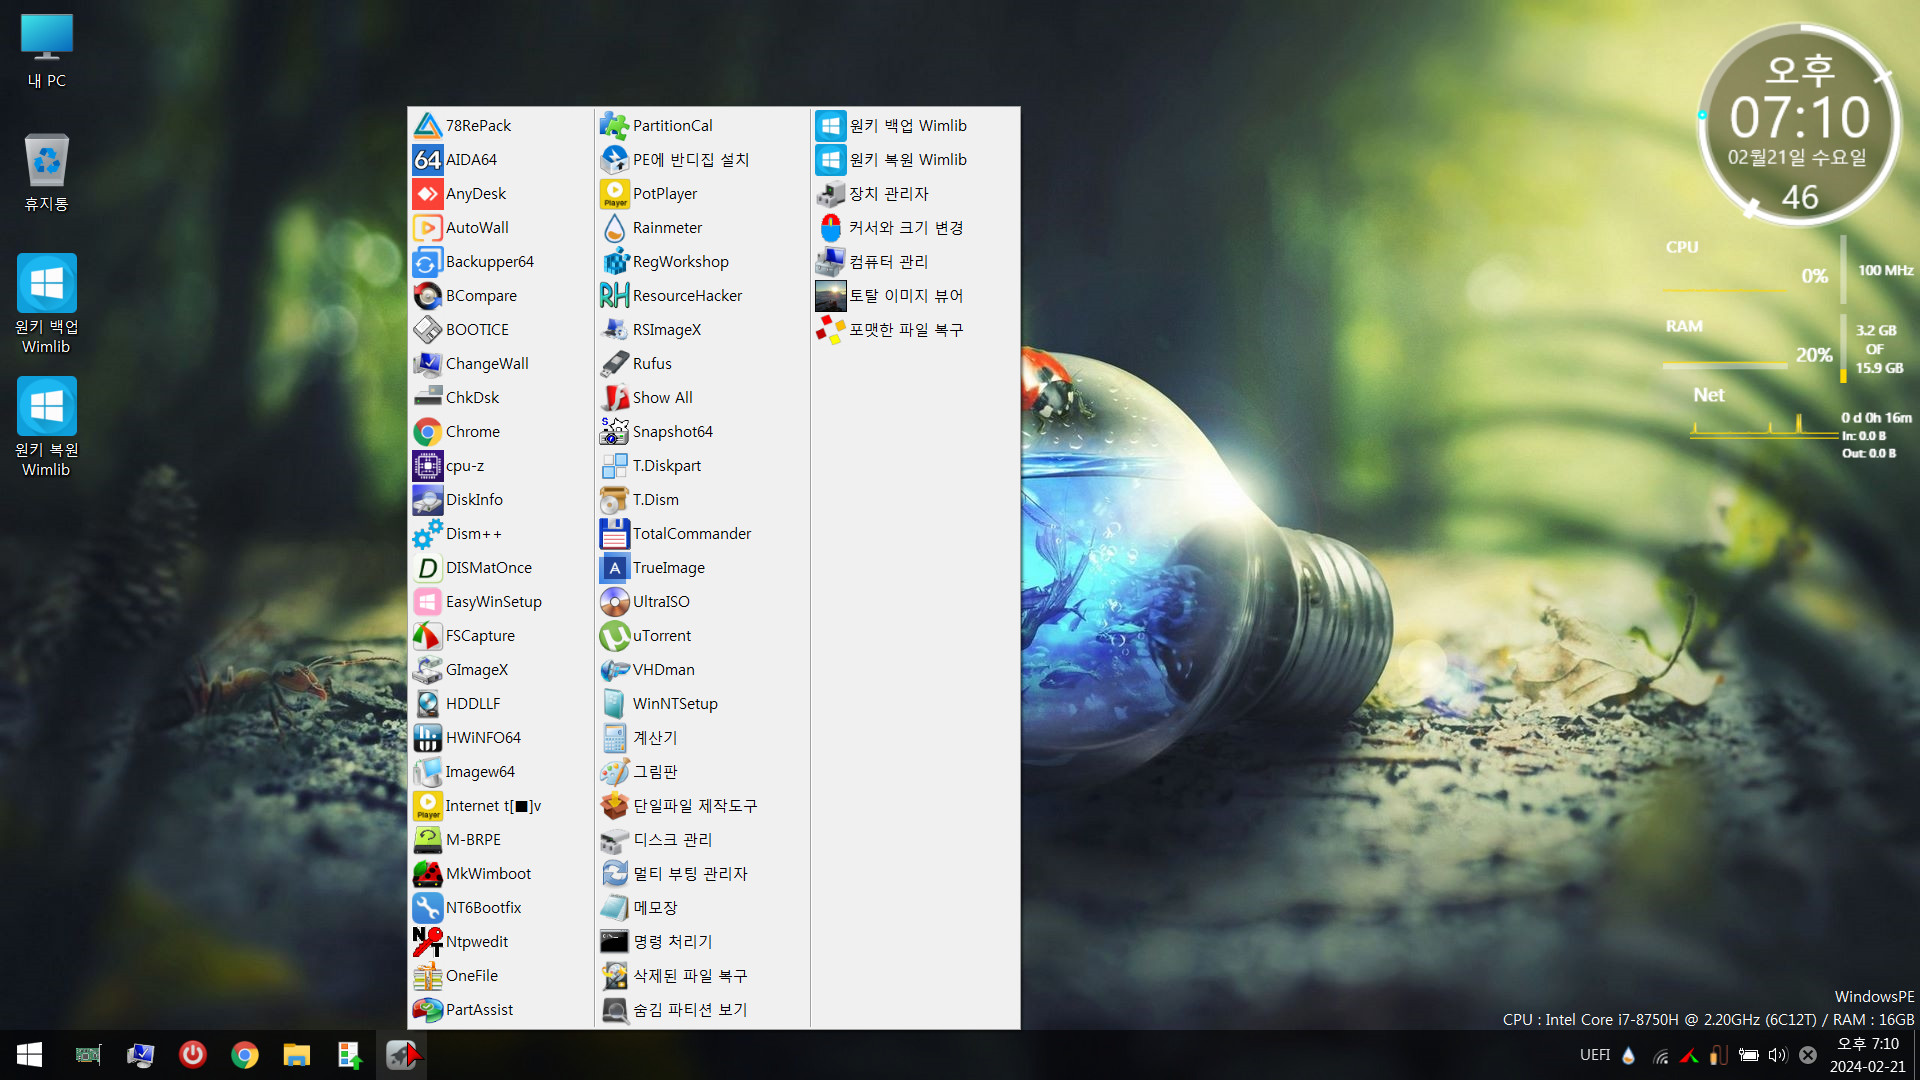The image size is (1920, 1080).
Task: Launch ResourceHacker RH icon
Action: pyautogui.click(x=614, y=296)
